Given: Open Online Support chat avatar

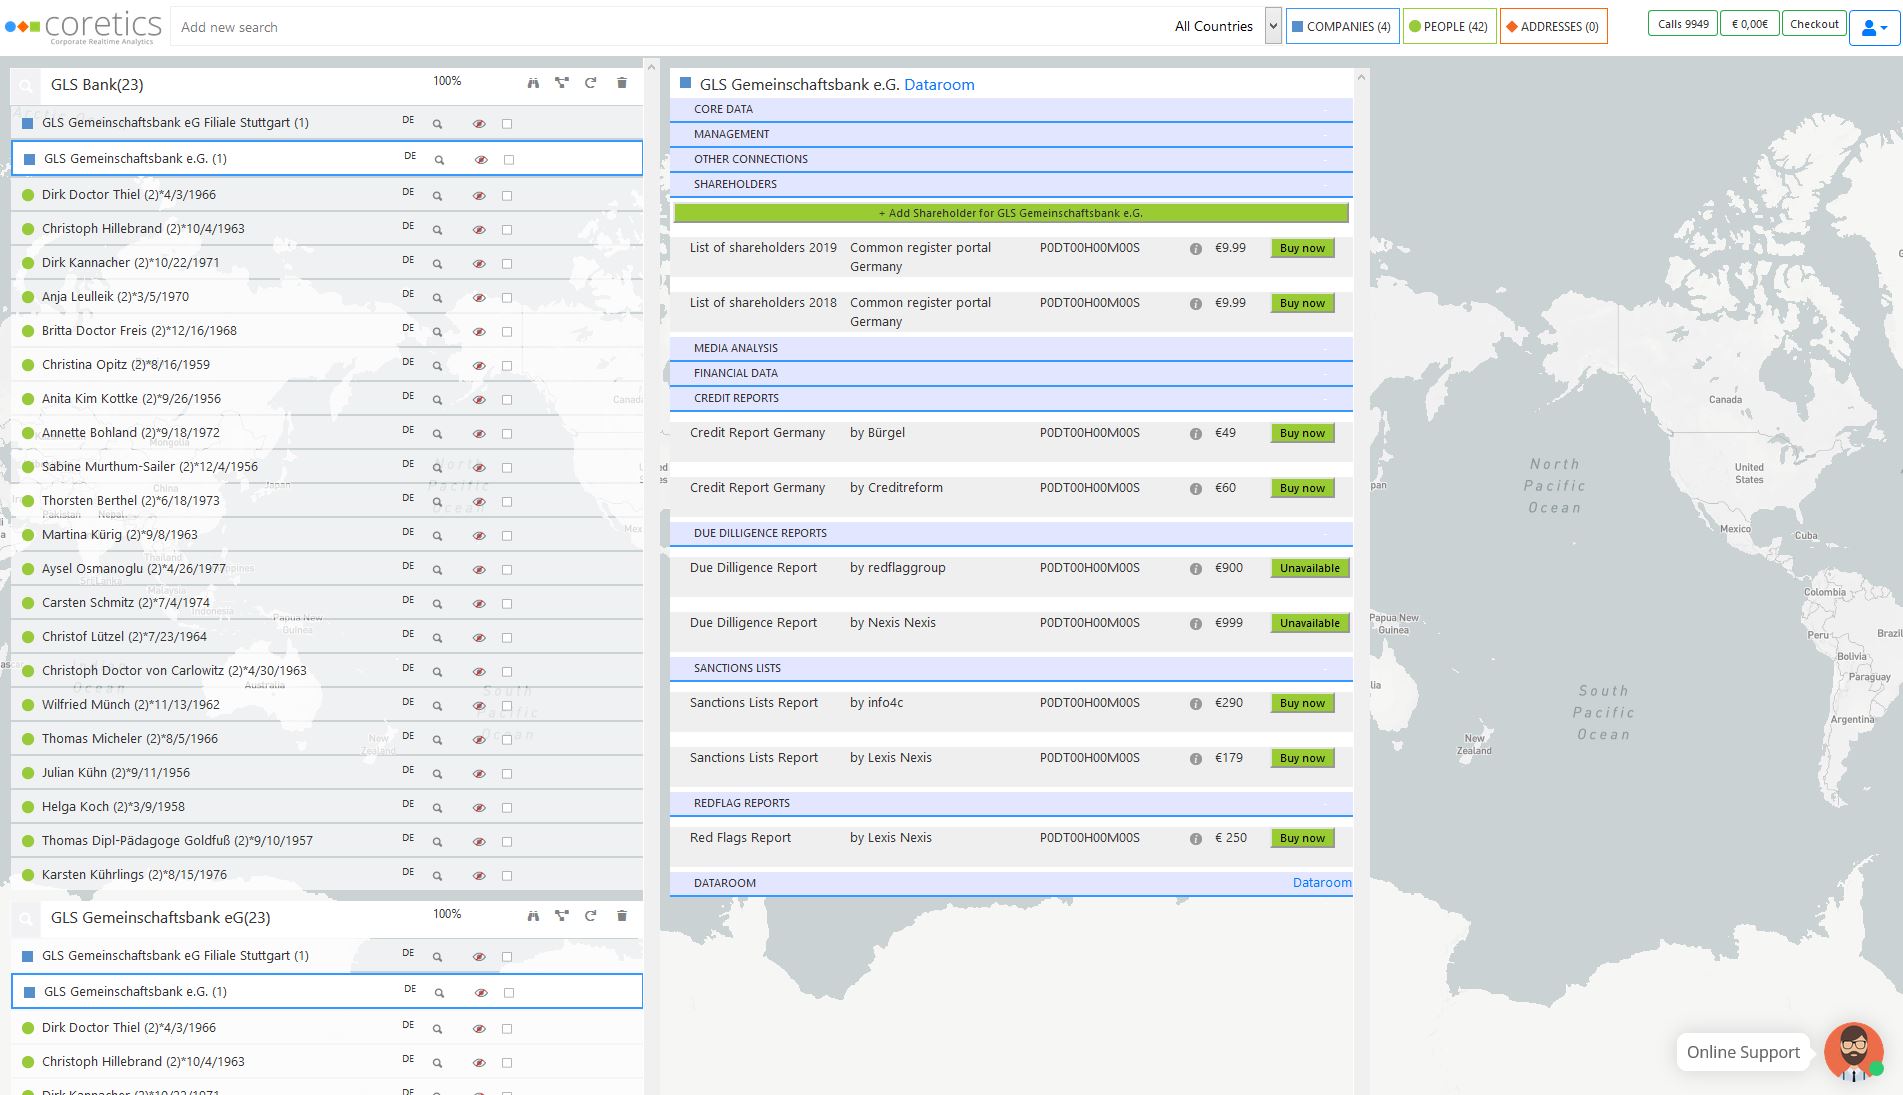Looking at the screenshot, I should pos(1853,1052).
